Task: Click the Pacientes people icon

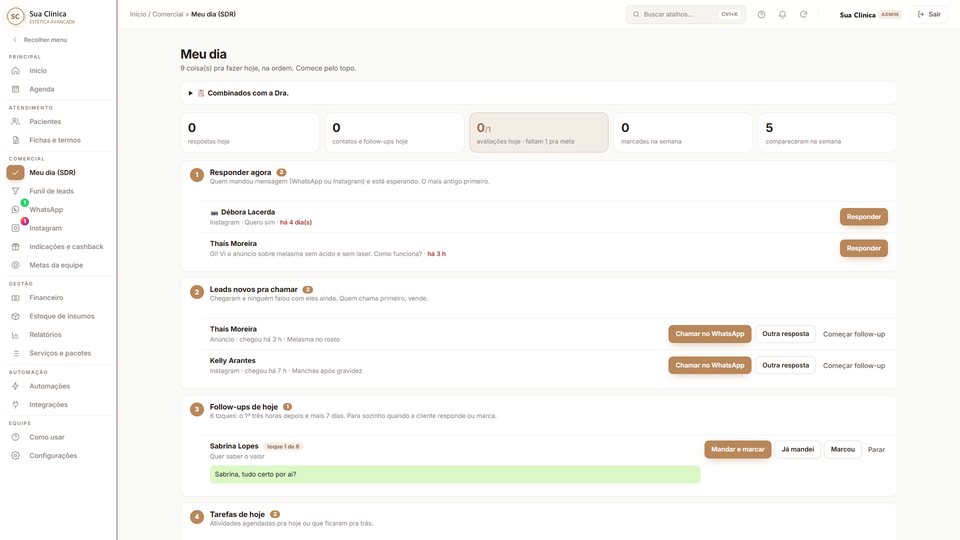Action: click(x=15, y=121)
